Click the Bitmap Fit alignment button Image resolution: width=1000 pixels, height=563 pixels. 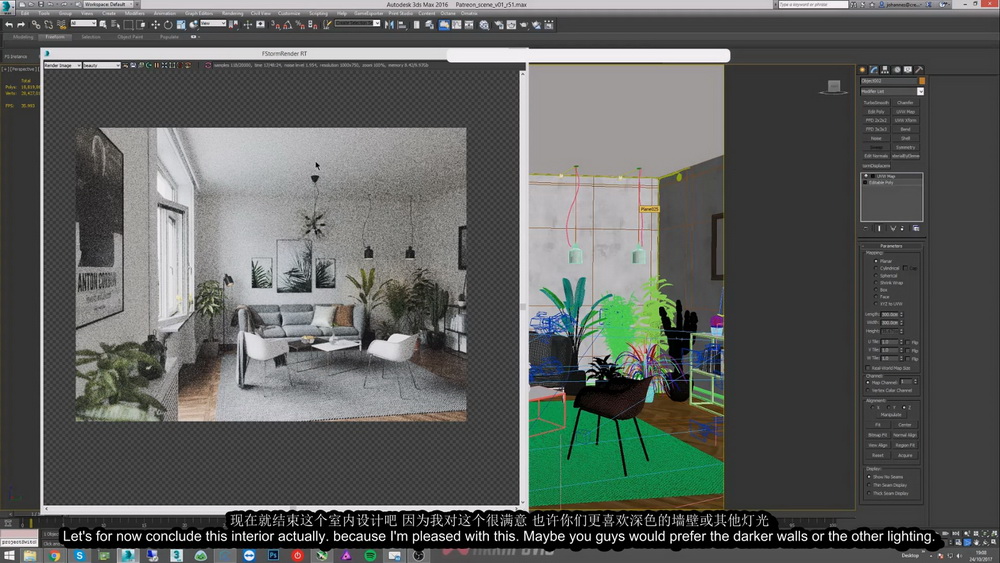tap(878, 435)
